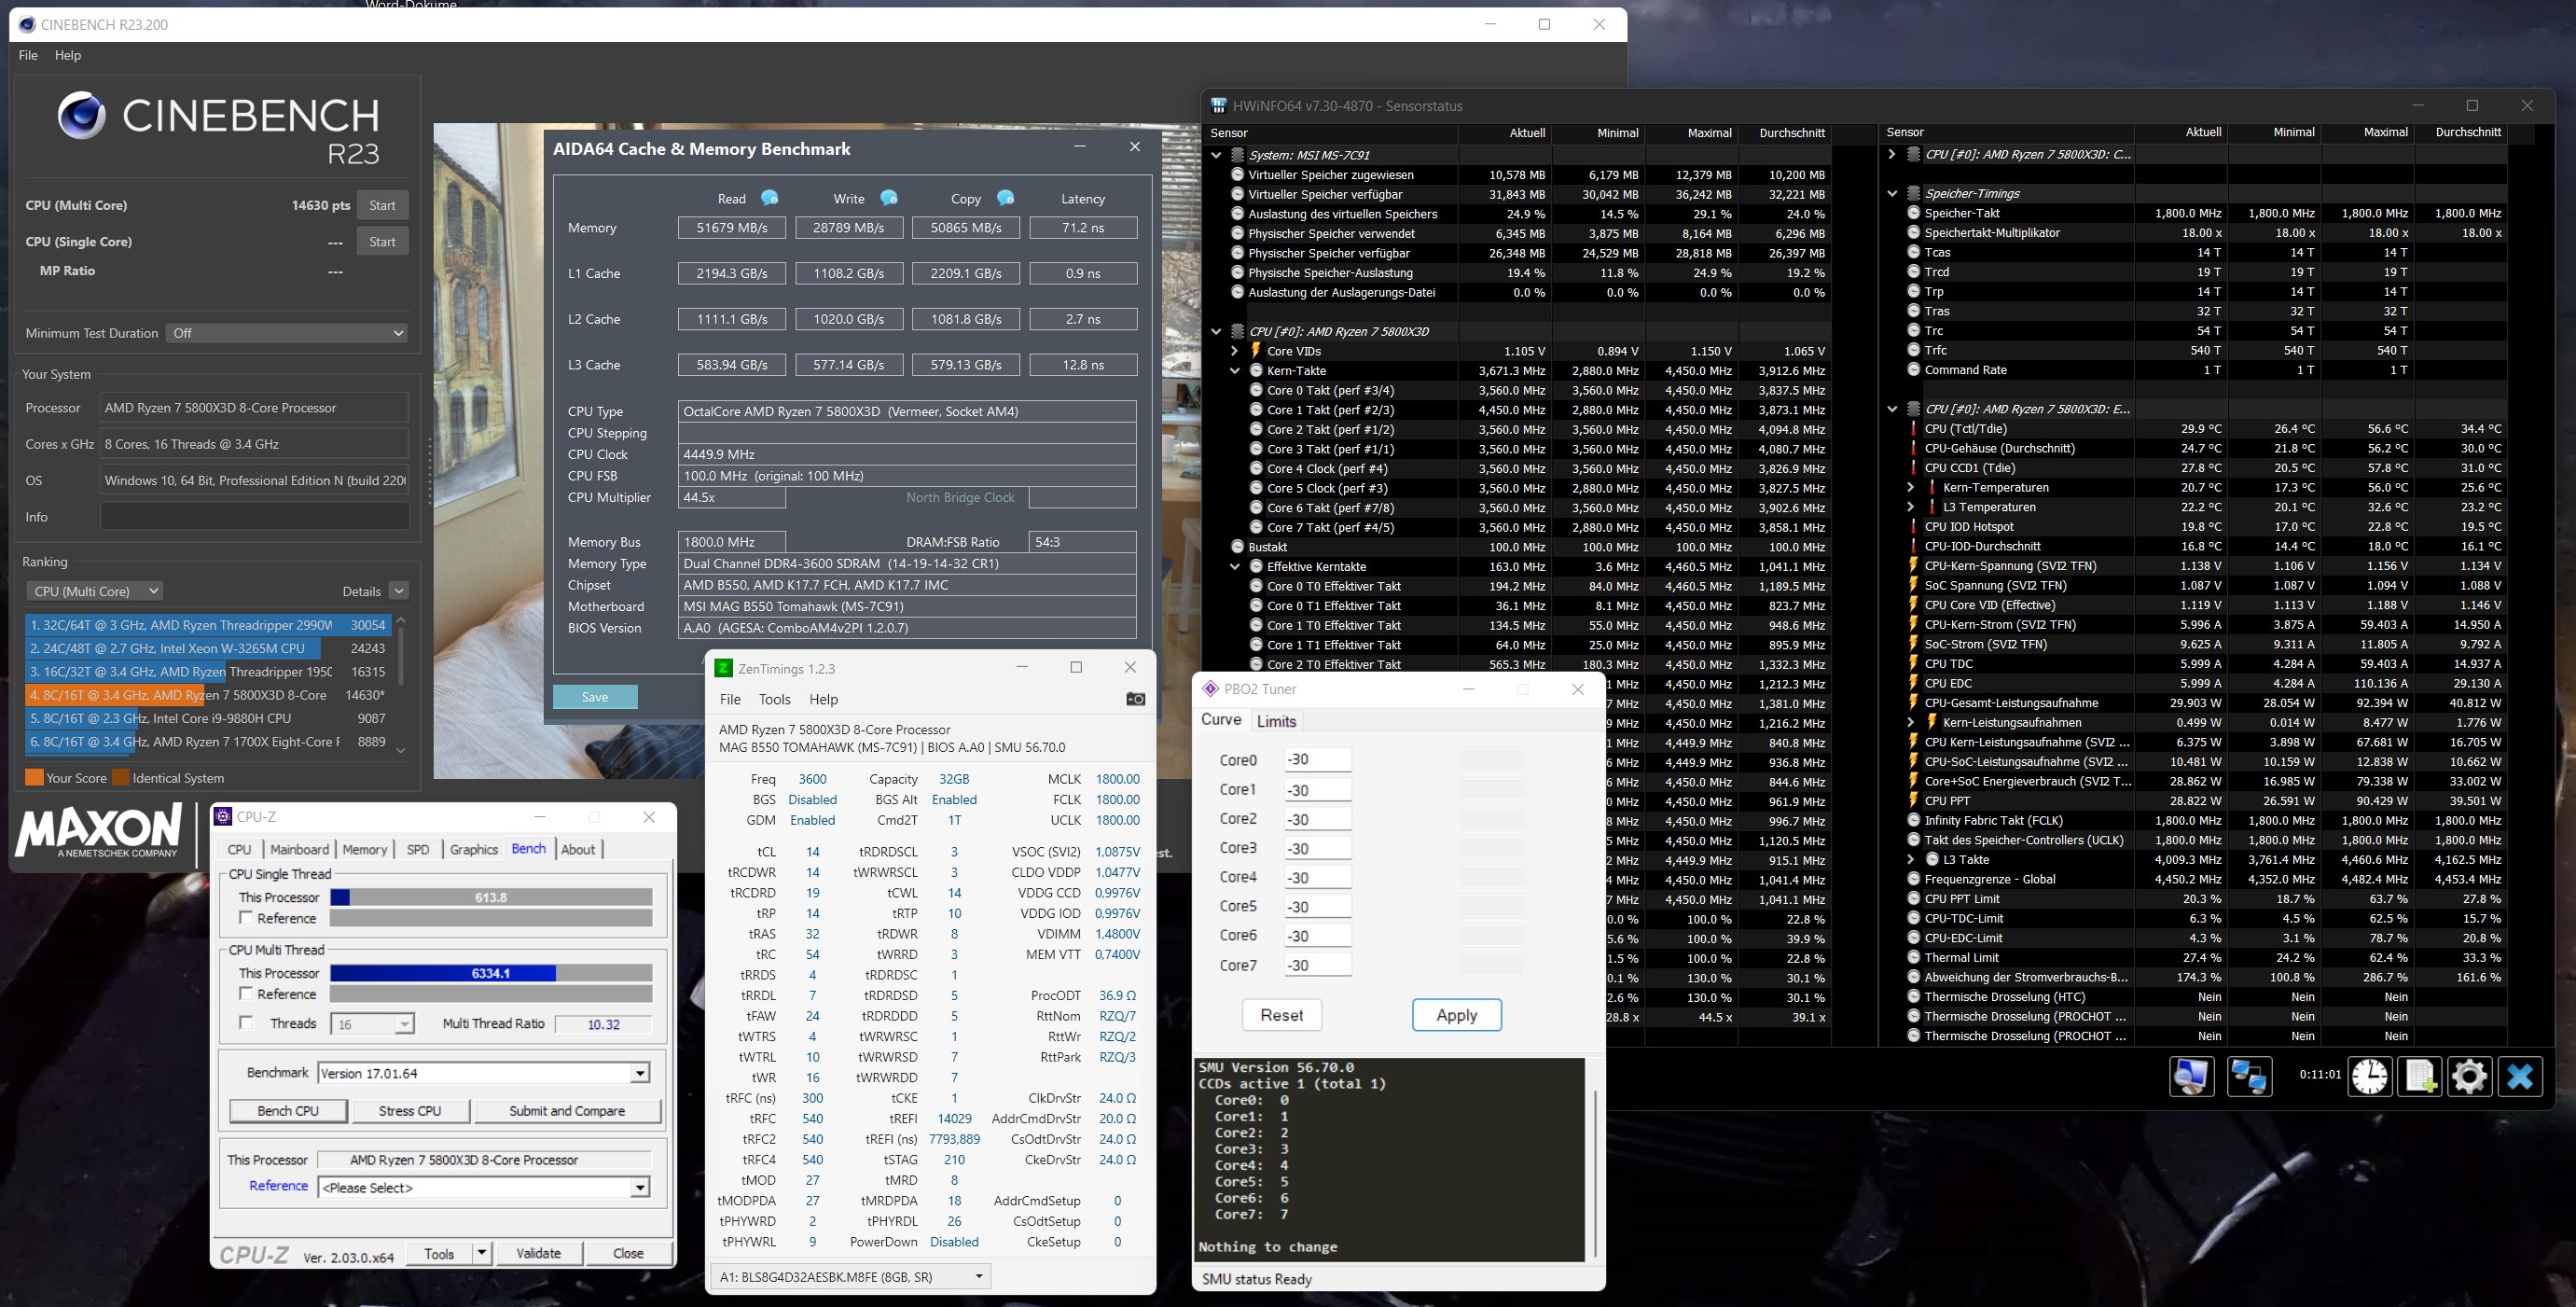Click HWiNFO log file icon
This screenshot has width=2576, height=1307.
click(2420, 1076)
